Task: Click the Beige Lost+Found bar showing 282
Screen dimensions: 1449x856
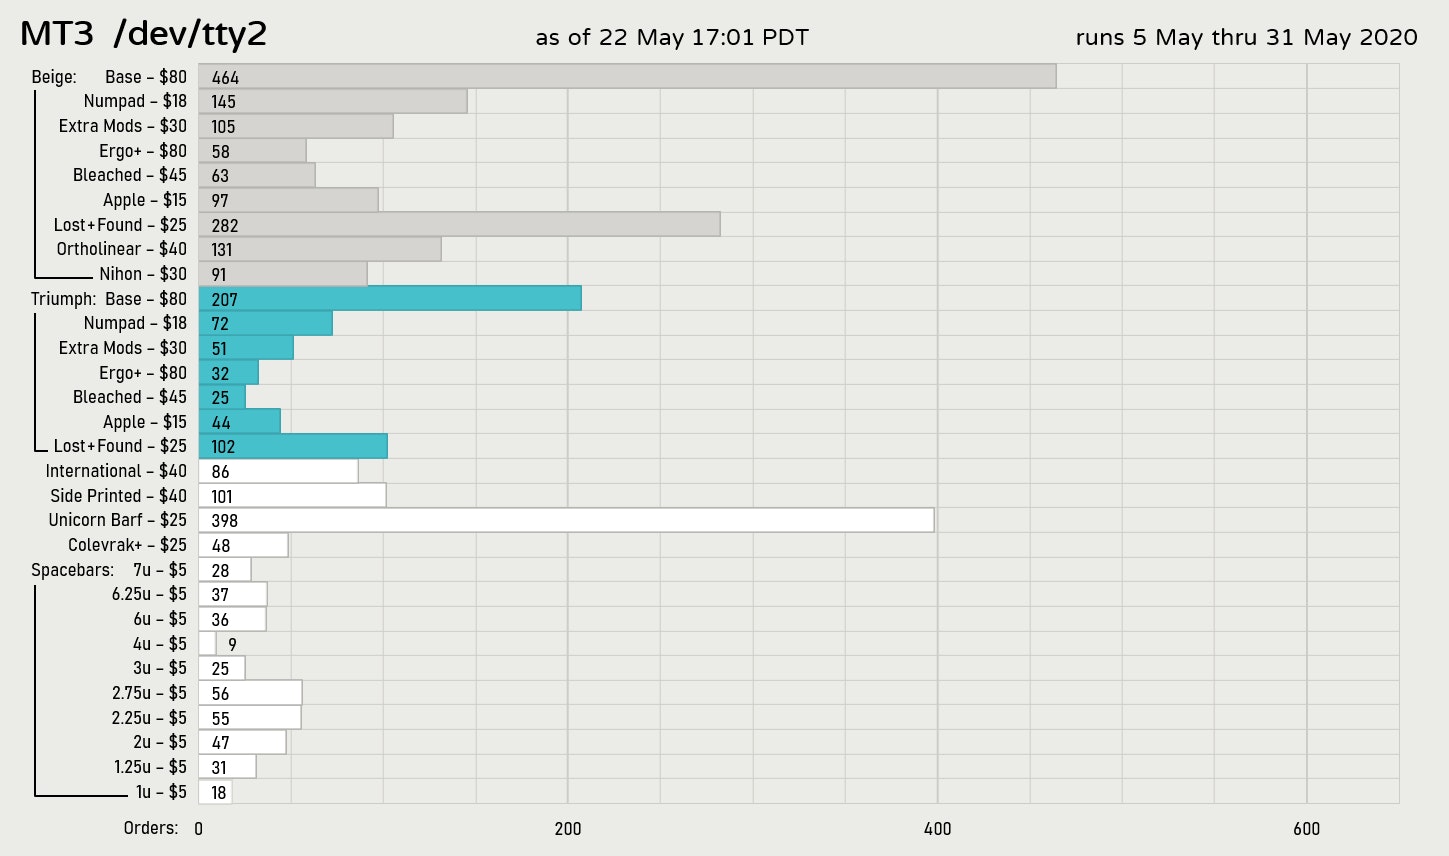Action: tap(459, 225)
